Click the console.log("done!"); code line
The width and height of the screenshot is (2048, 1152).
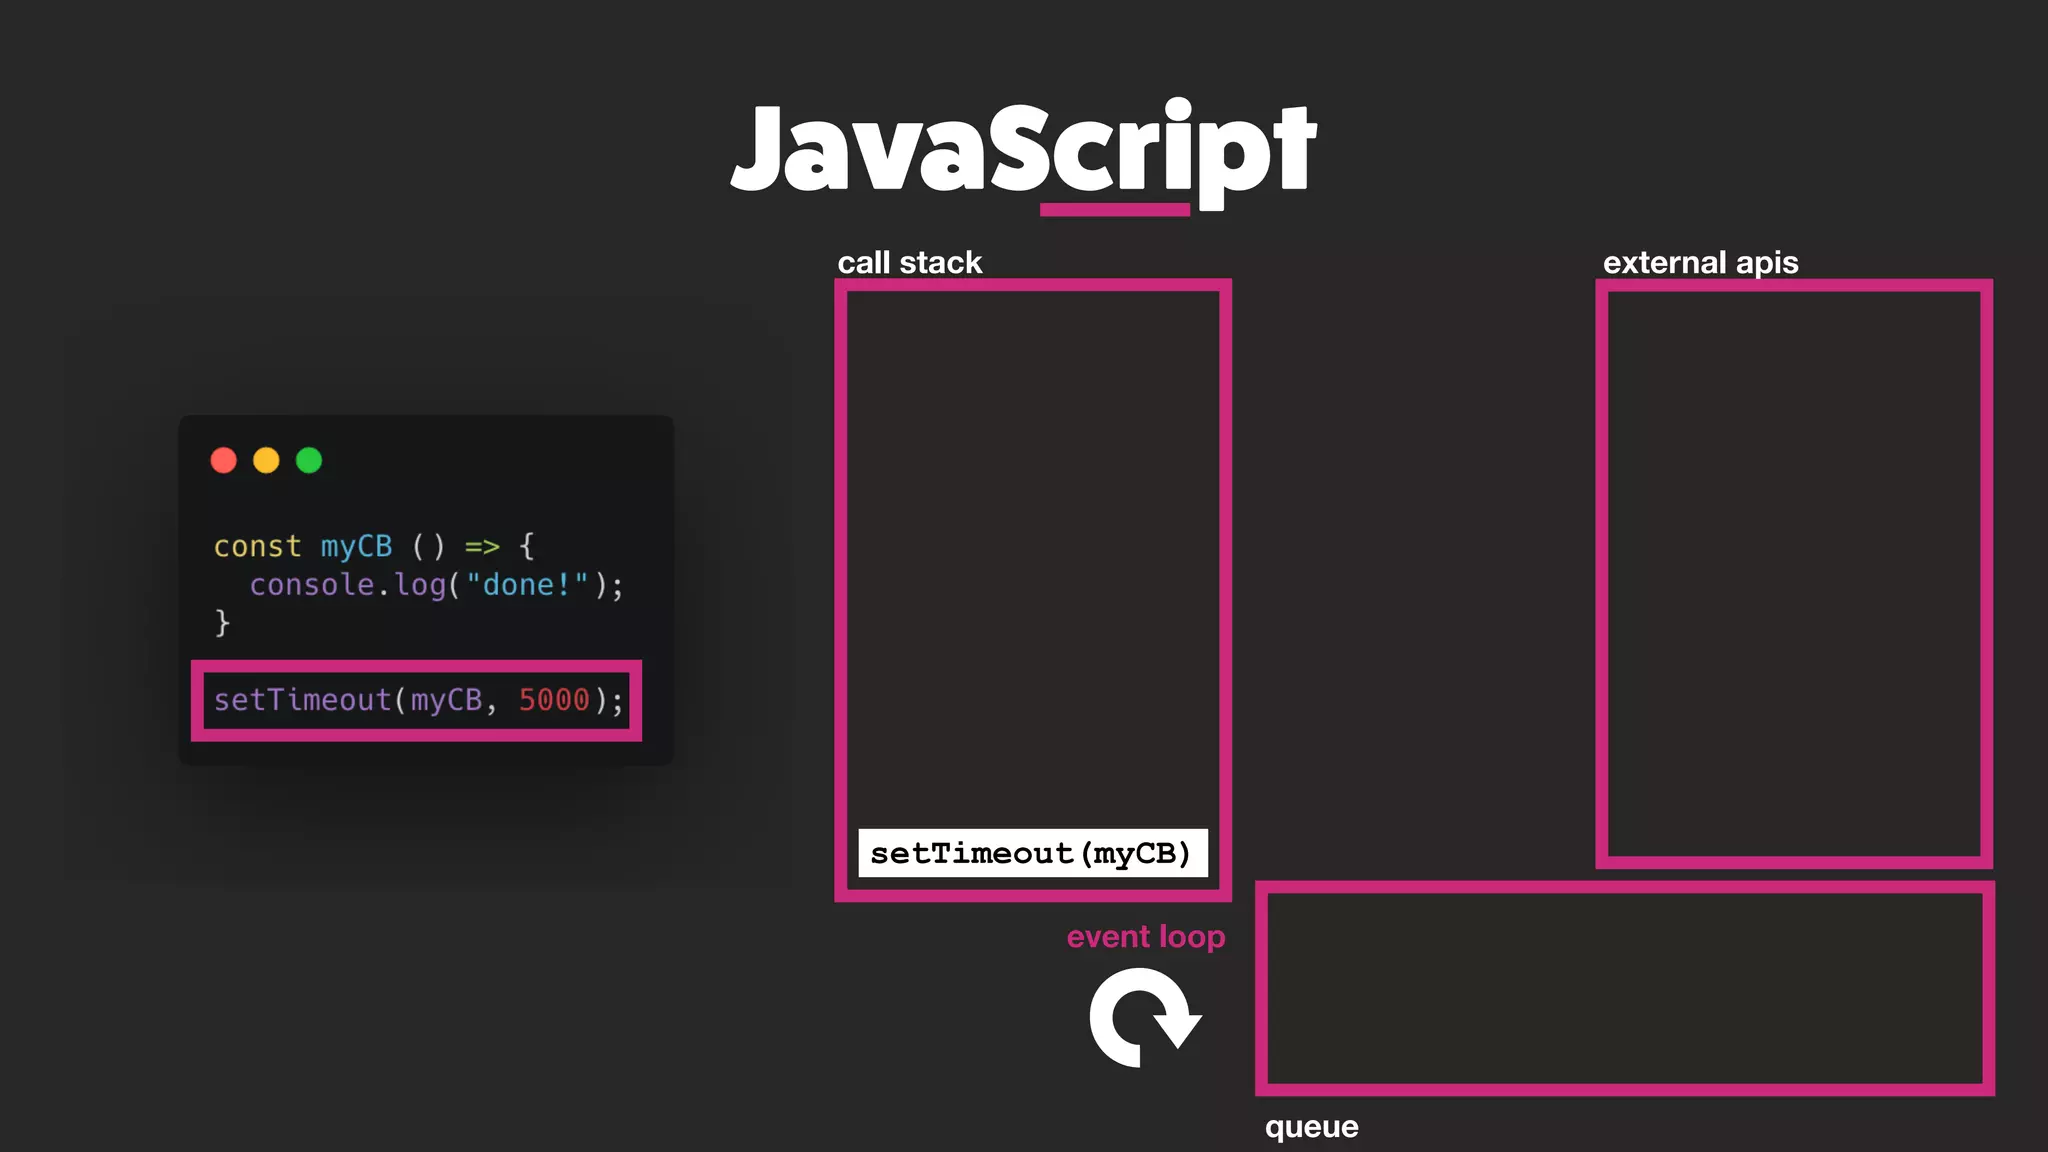click(x=436, y=585)
